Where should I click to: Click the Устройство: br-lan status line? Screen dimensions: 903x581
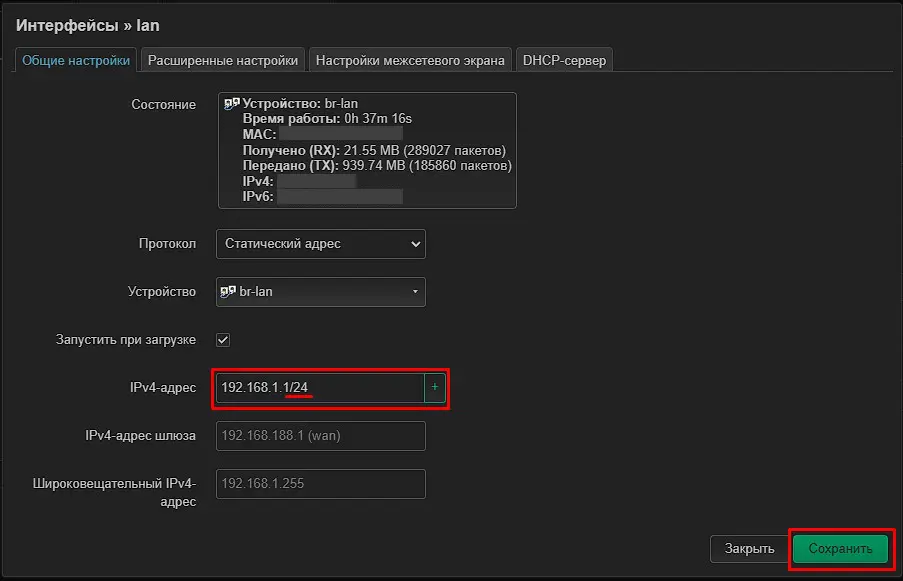pyautogui.click(x=300, y=104)
